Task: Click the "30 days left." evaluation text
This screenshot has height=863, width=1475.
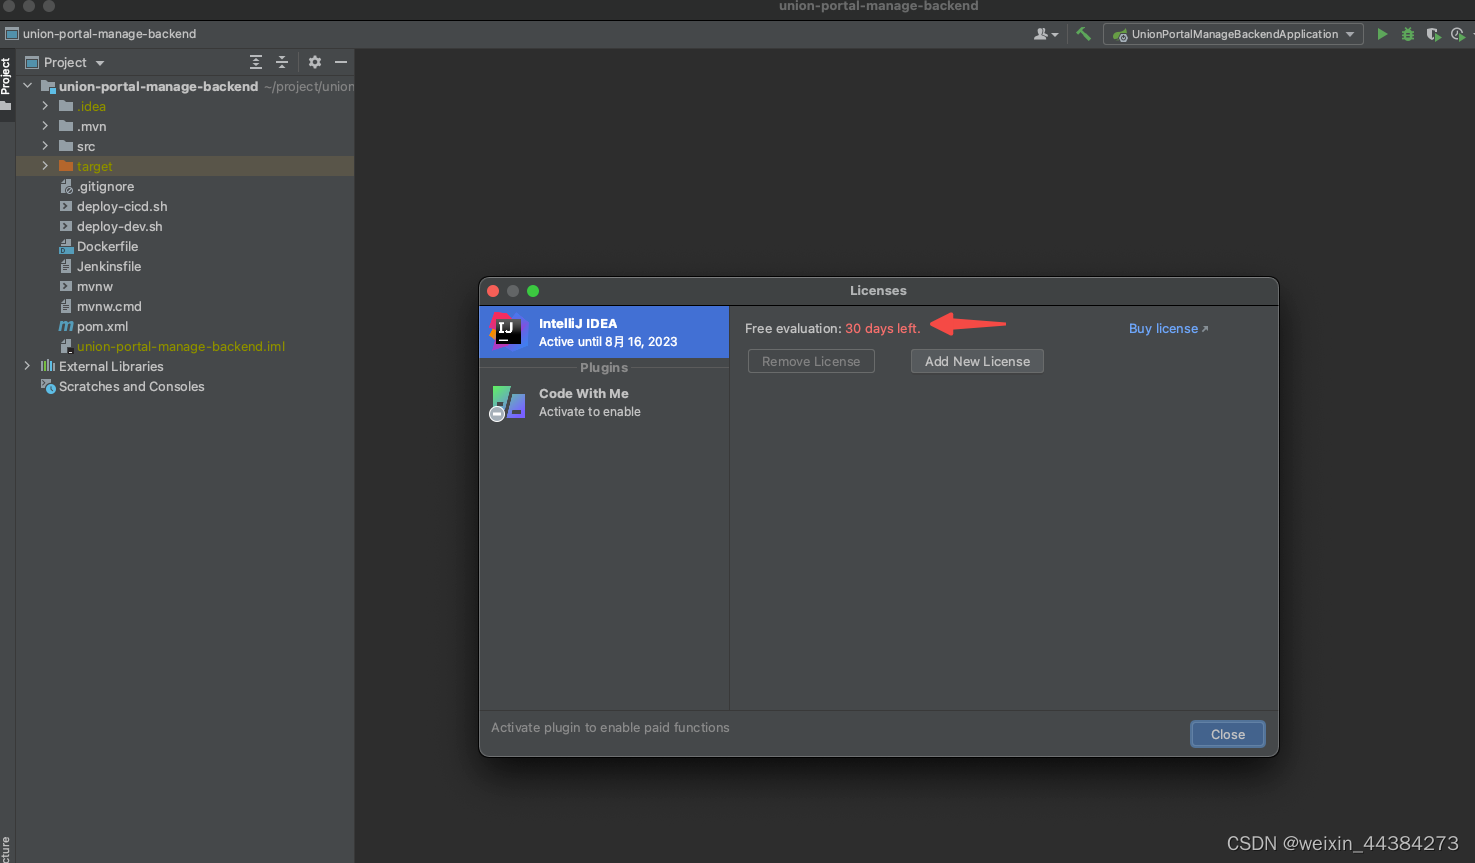Action: (883, 328)
